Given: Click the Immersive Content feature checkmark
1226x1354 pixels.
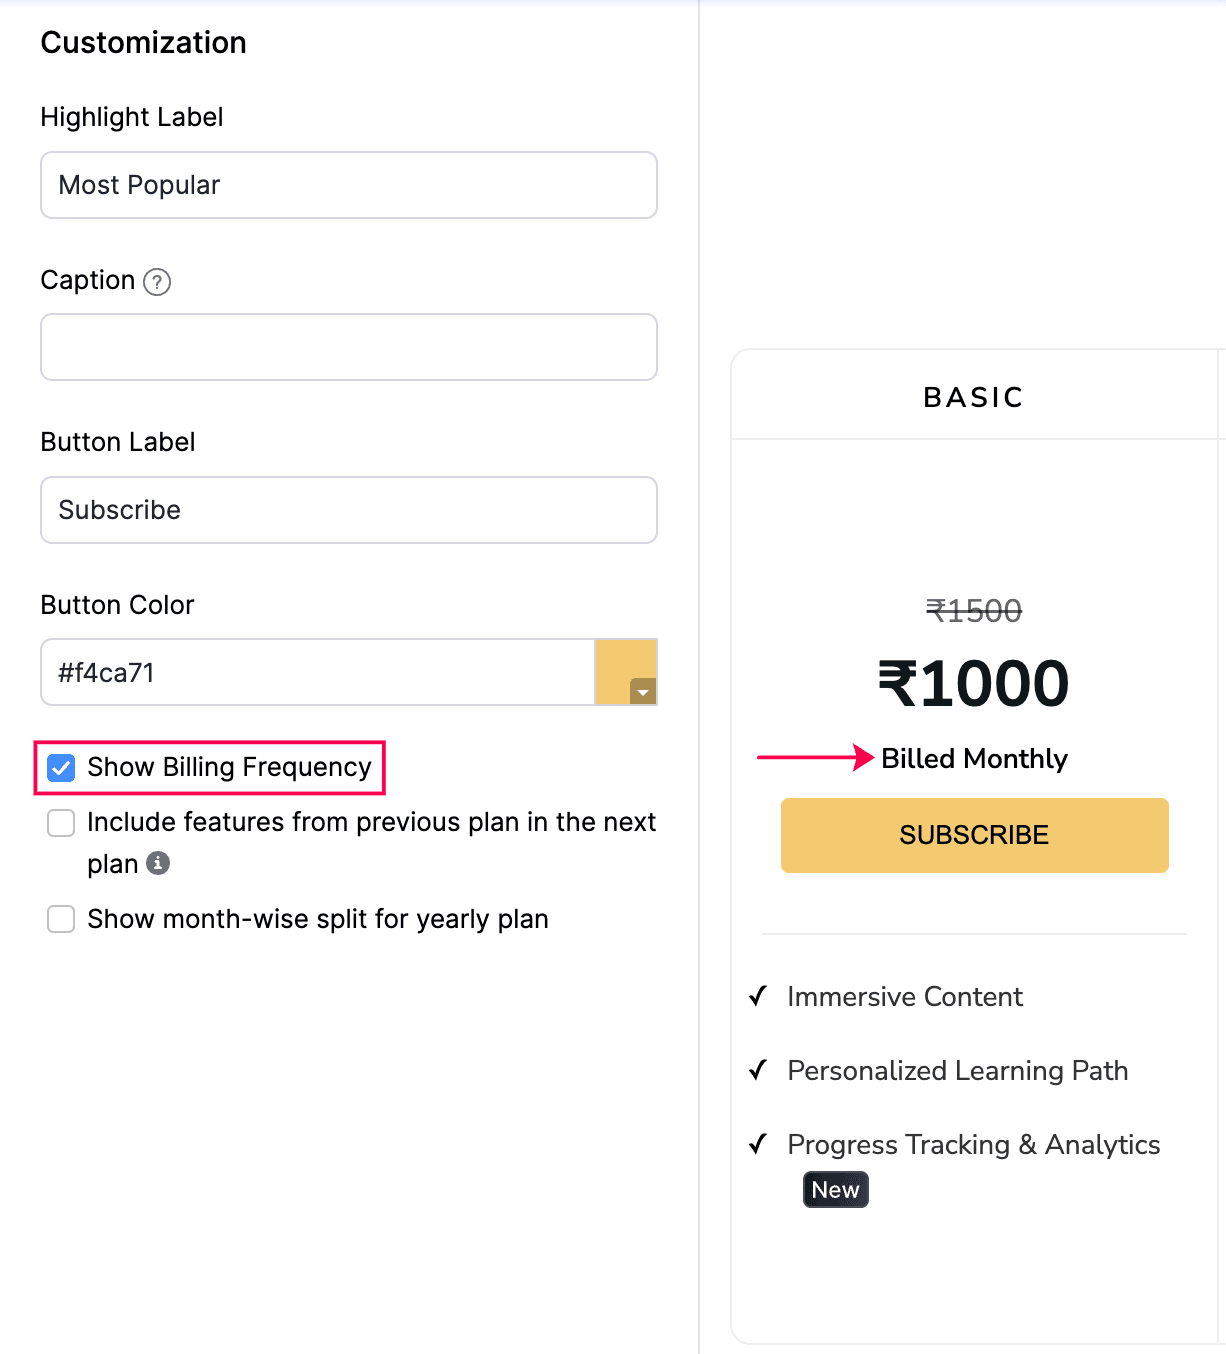Looking at the screenshot, I should pyautogui.click(x=758, y=996).
